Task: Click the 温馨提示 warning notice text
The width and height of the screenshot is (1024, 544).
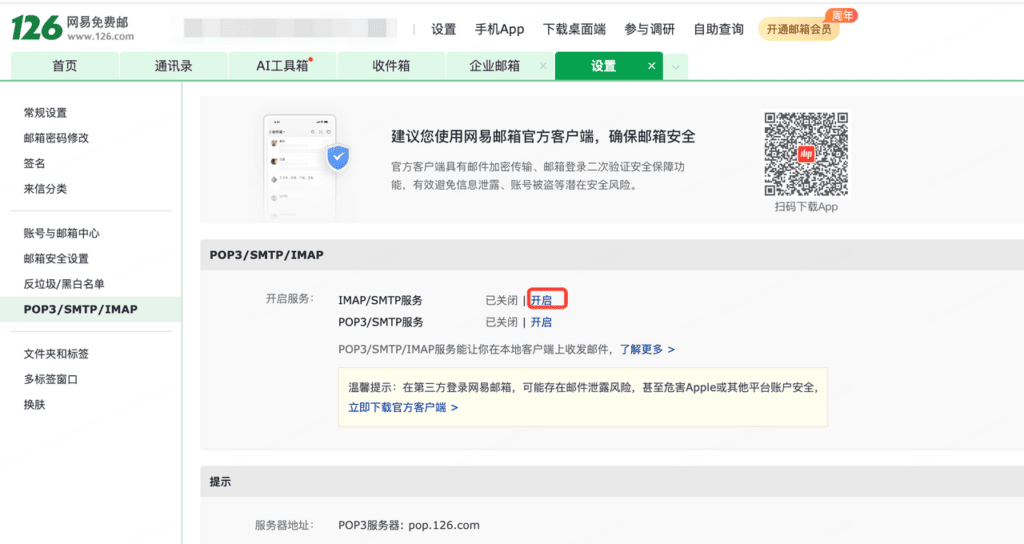Action: tap(583, 387)
